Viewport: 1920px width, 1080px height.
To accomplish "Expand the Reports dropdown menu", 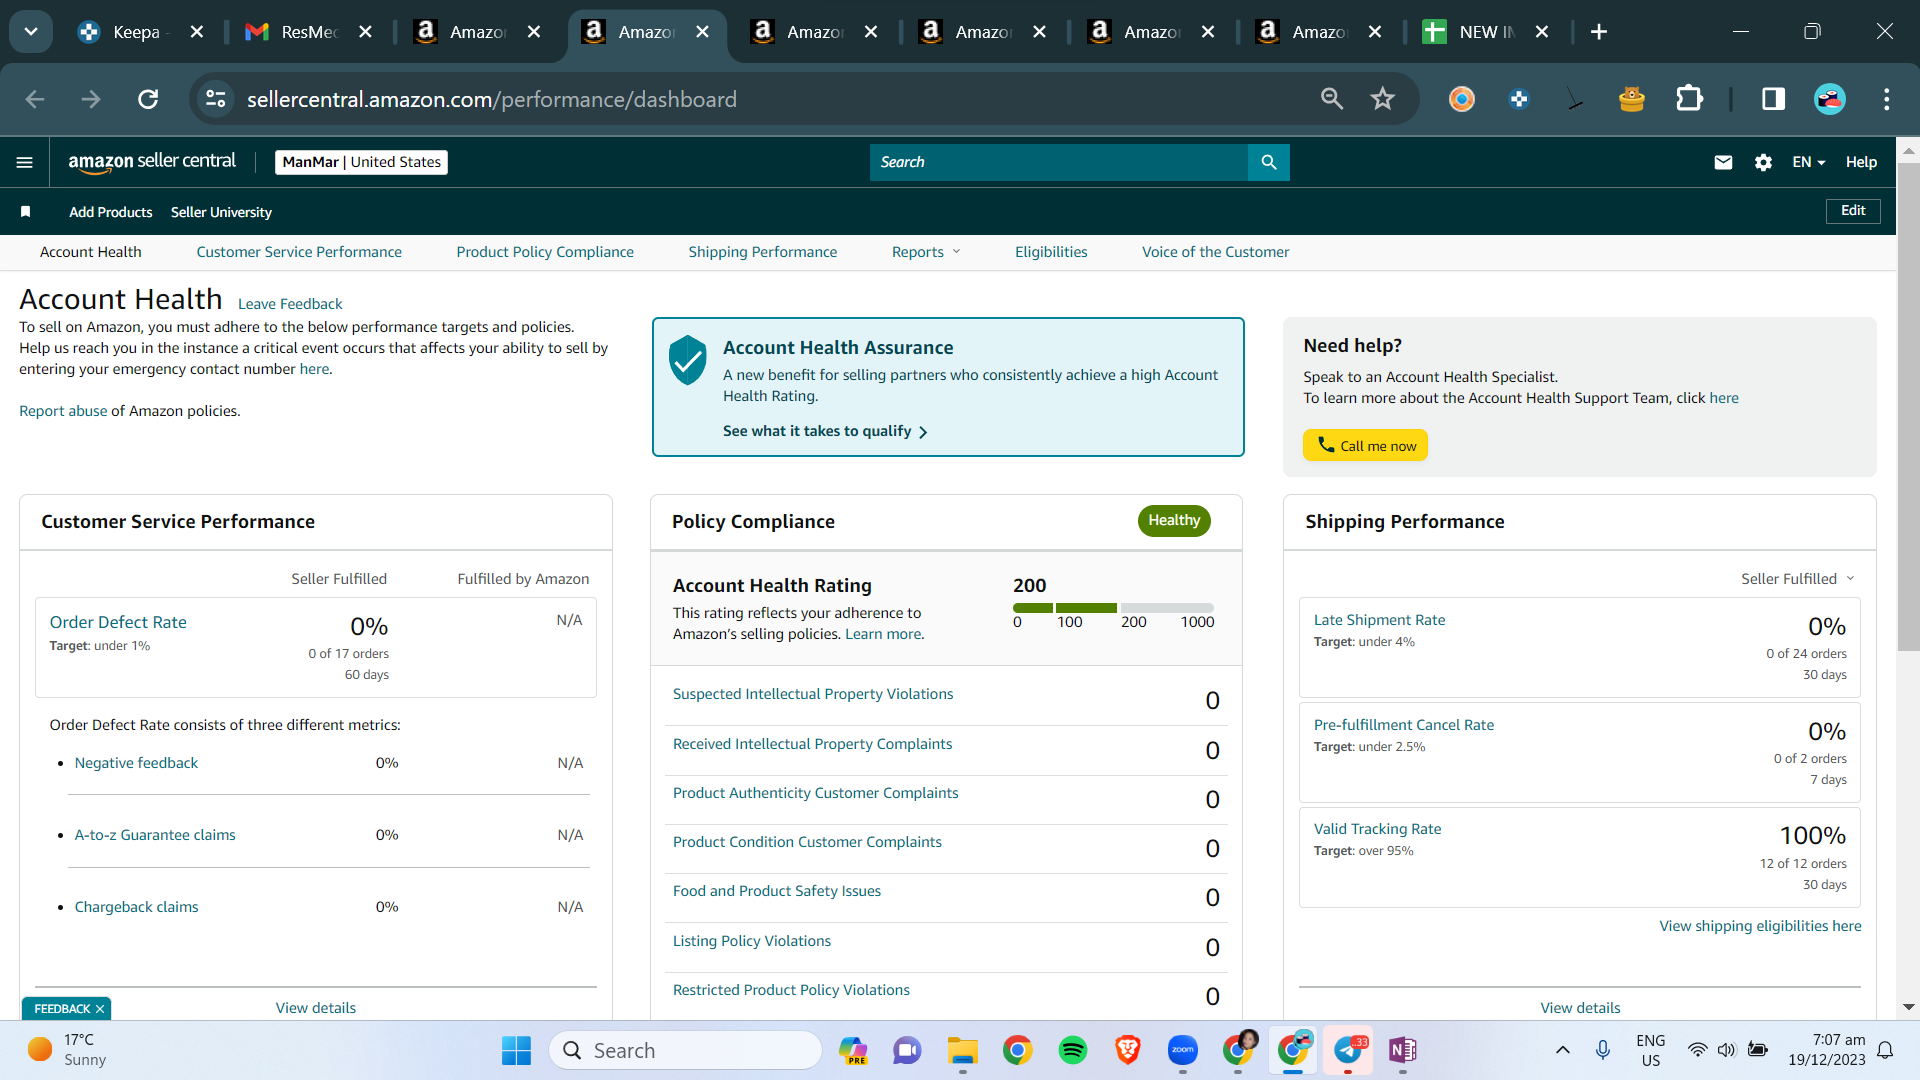I will [926, 252].
